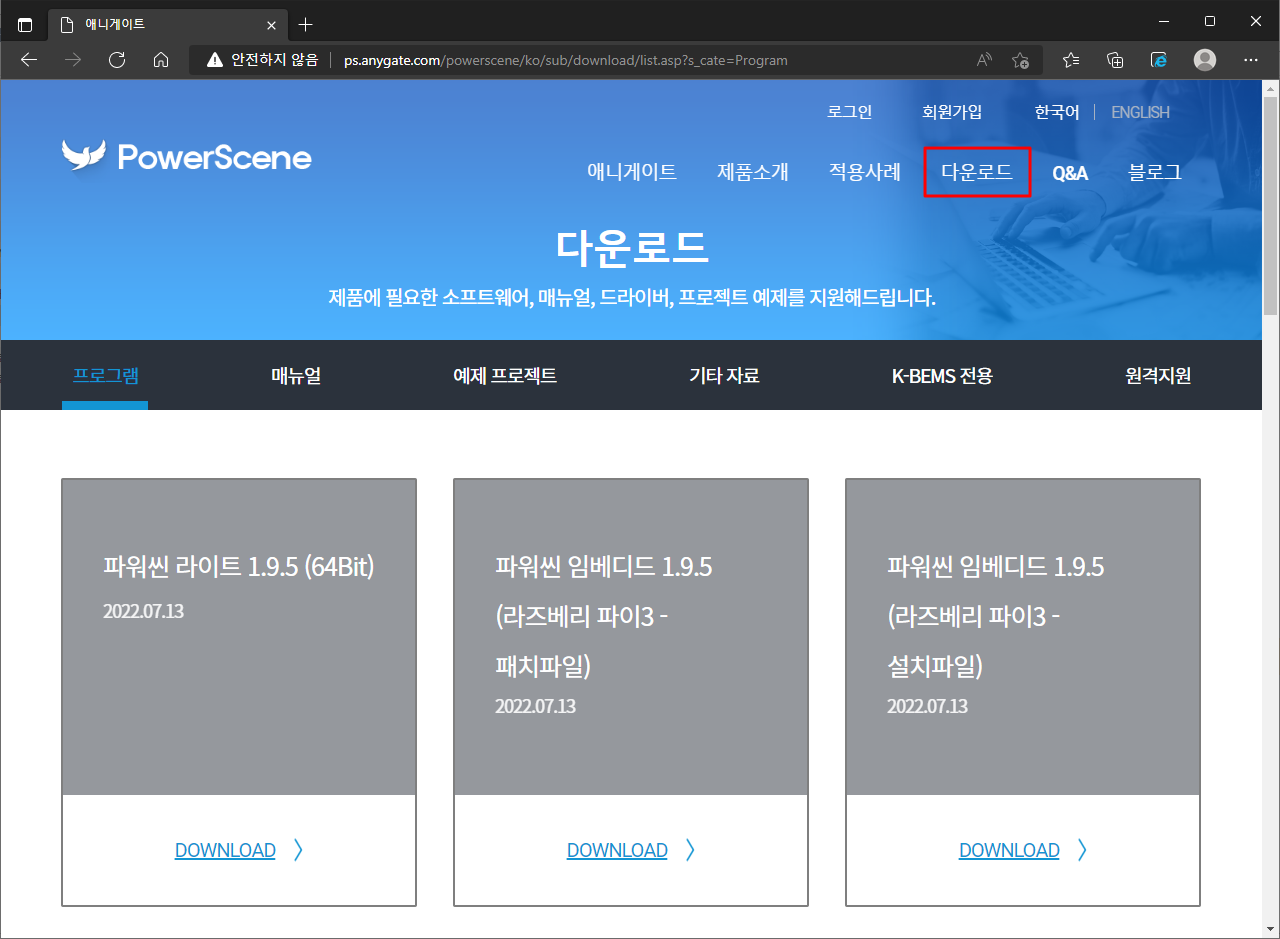Open the tab actions menu icon
1280x939 pixels.
tap(25, 24)
